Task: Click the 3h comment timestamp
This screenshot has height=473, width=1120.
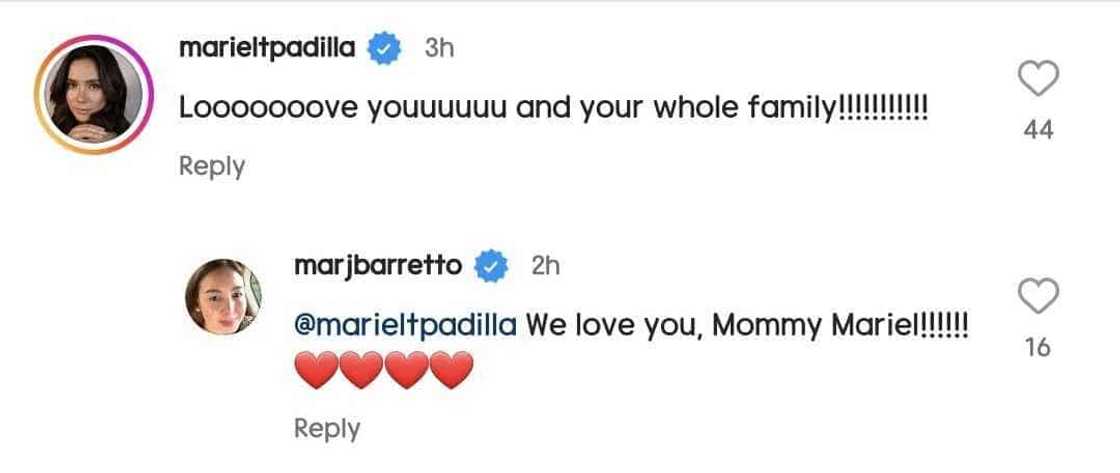Action: [439, 48]
